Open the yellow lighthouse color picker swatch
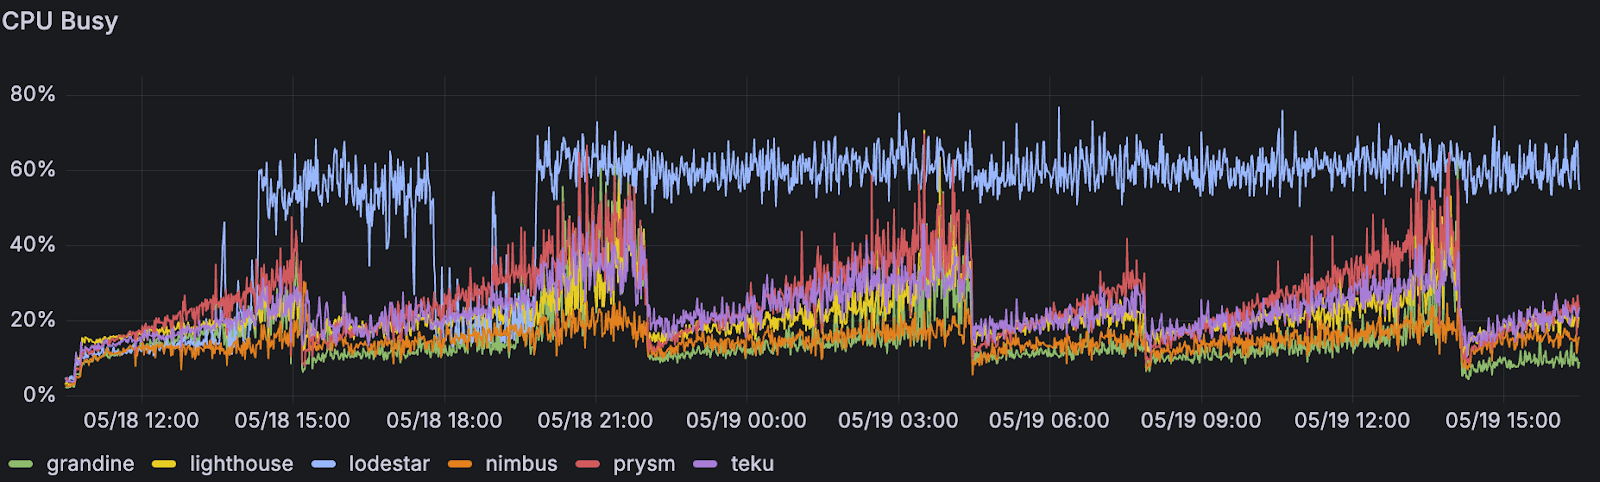Screen dimensions: 1600x482 click(164, 464)
